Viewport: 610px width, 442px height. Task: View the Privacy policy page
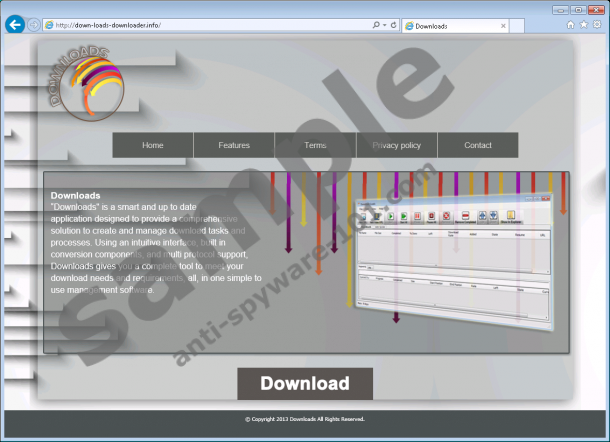(397, 145)
